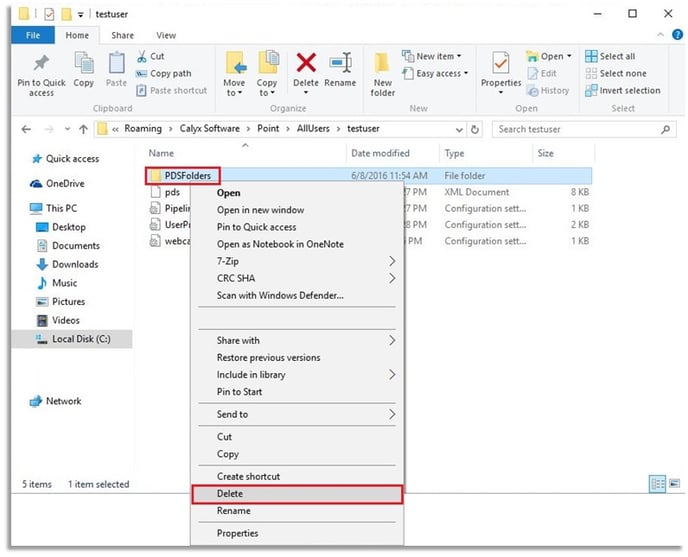Open the File tab
The width and height of the screenshot is (688, 557).
point(33,35)
